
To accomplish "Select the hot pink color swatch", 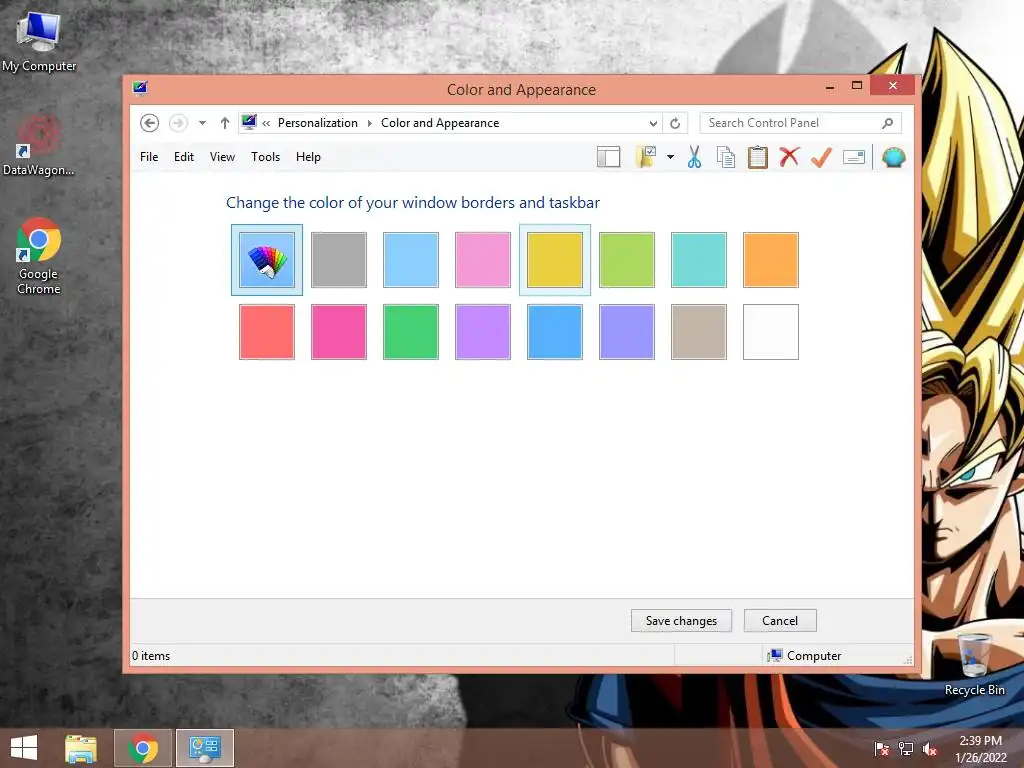I will click(339, 332).
